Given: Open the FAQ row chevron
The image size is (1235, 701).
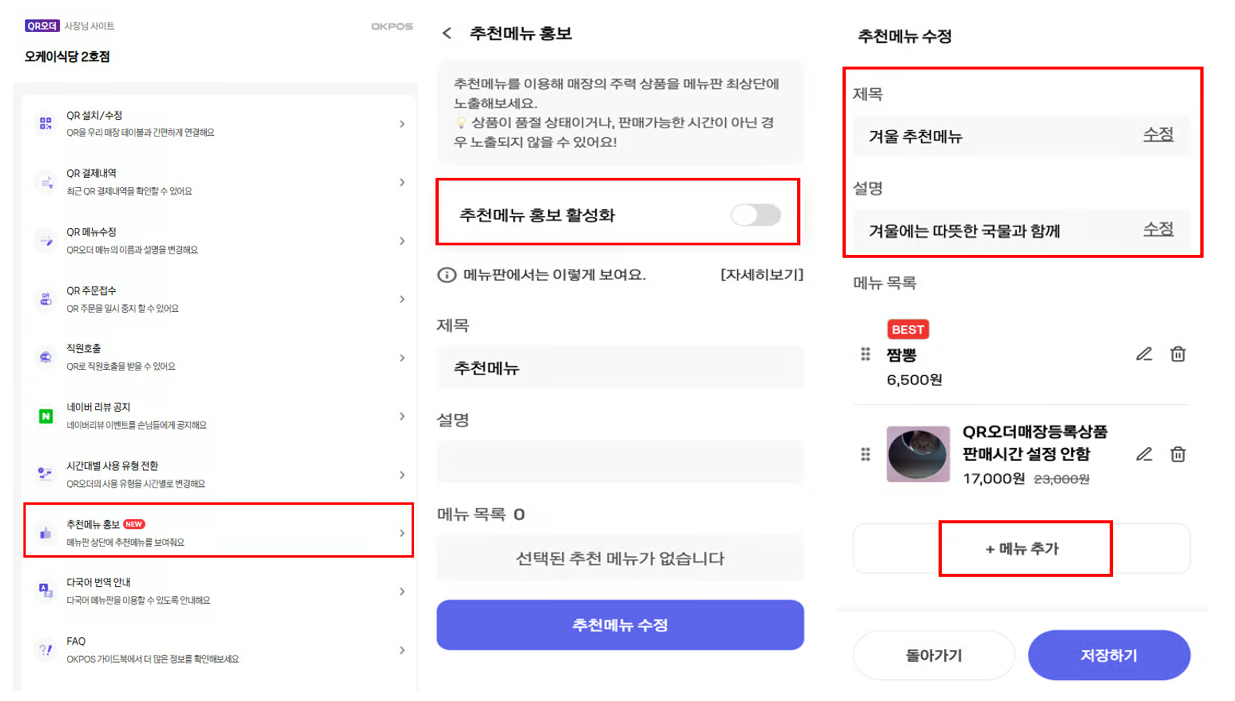Looking at the screenshot, I should 402,650.
